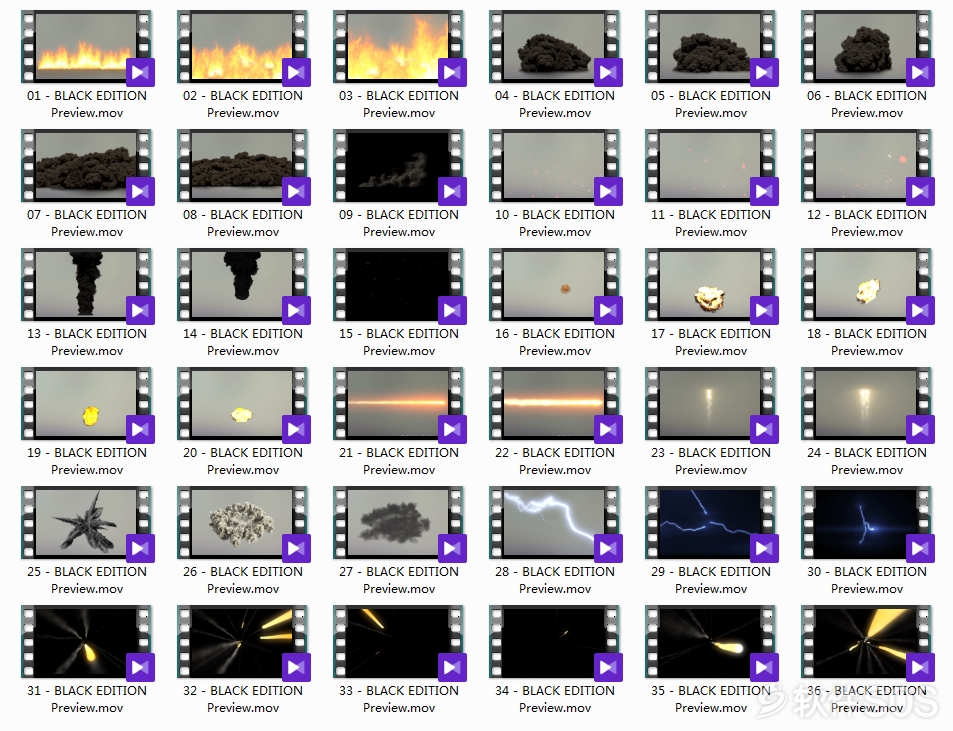This screenshot has width=953, height=731.
Task: Select the 30 - BLACK EDITION blue spark thumbnail
Action: point(867,523)
